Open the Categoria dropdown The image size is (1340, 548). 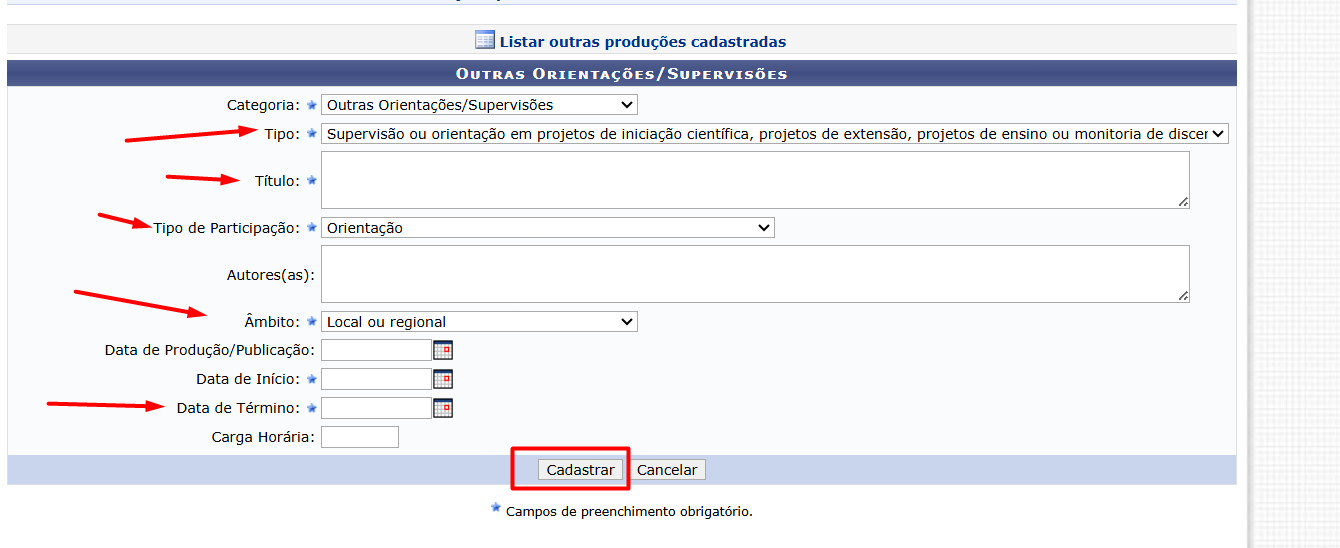point(479,104)
